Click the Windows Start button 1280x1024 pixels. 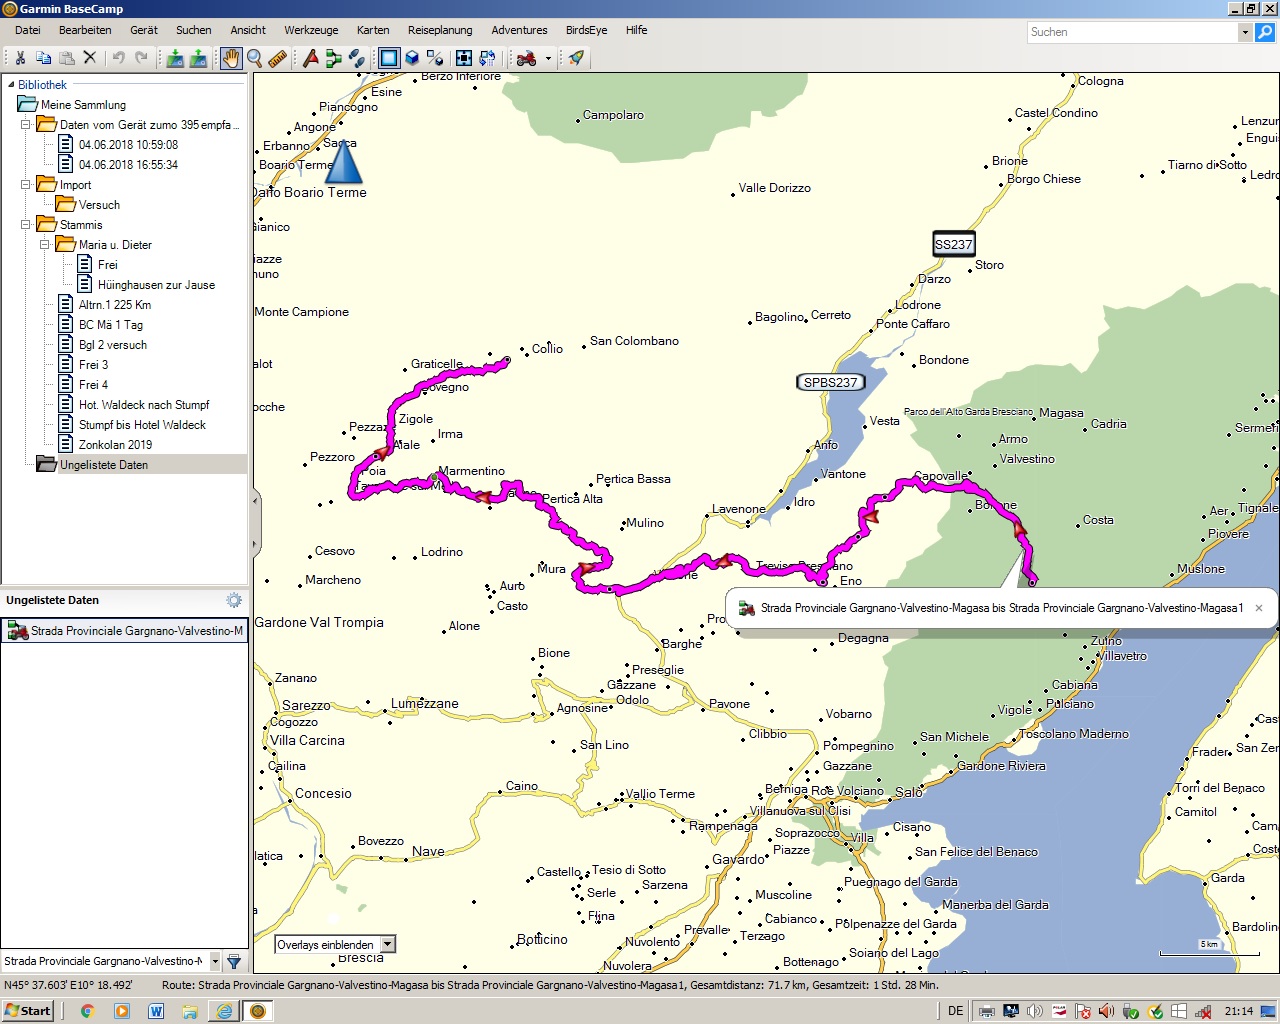28,1011
